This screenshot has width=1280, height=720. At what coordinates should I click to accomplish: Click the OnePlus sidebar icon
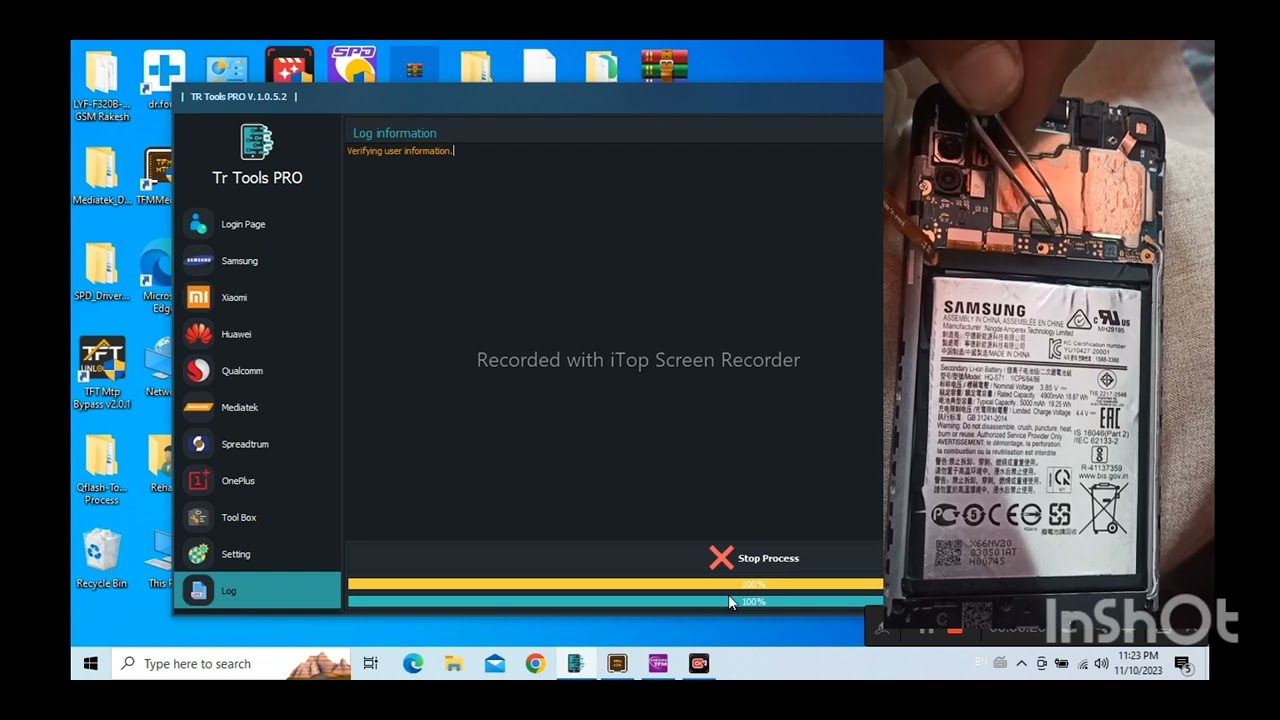coord(199,481)
